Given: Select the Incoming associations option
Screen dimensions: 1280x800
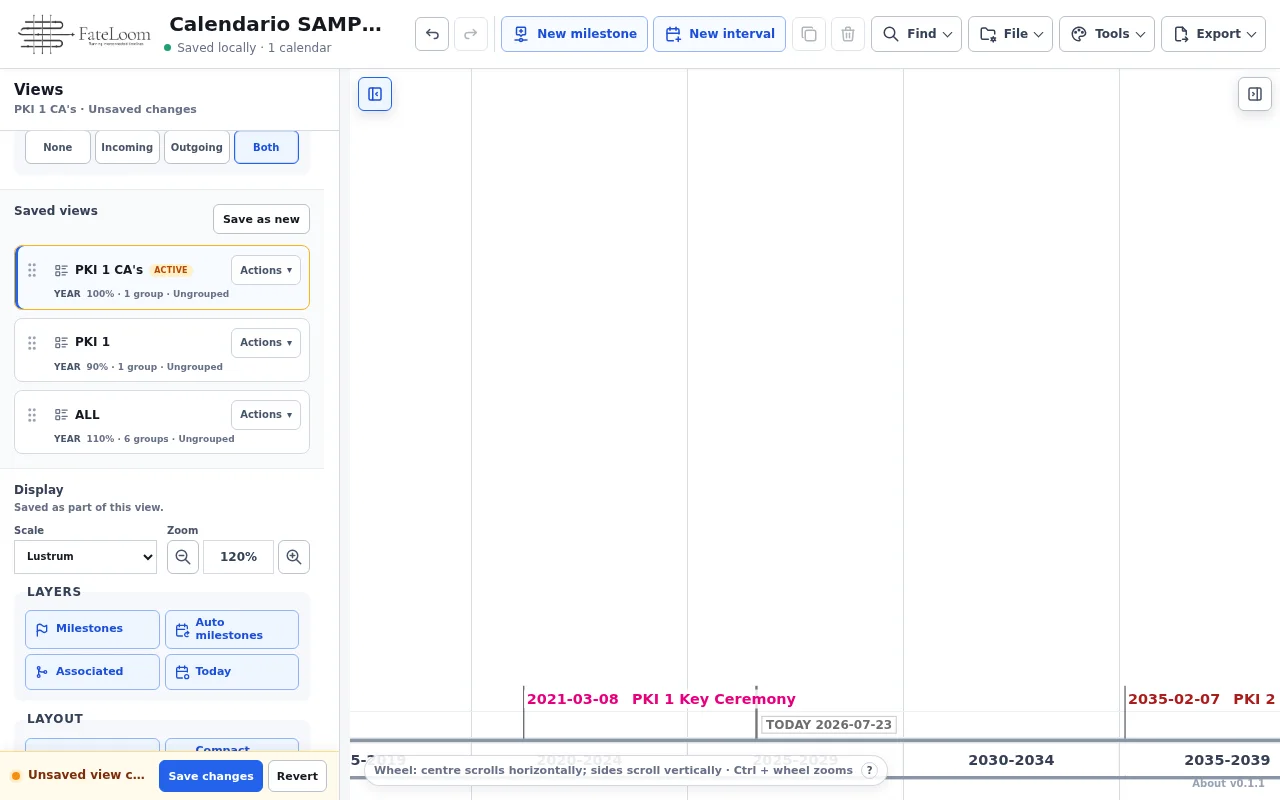Looking at the screenshot, I should click(127, 147).
